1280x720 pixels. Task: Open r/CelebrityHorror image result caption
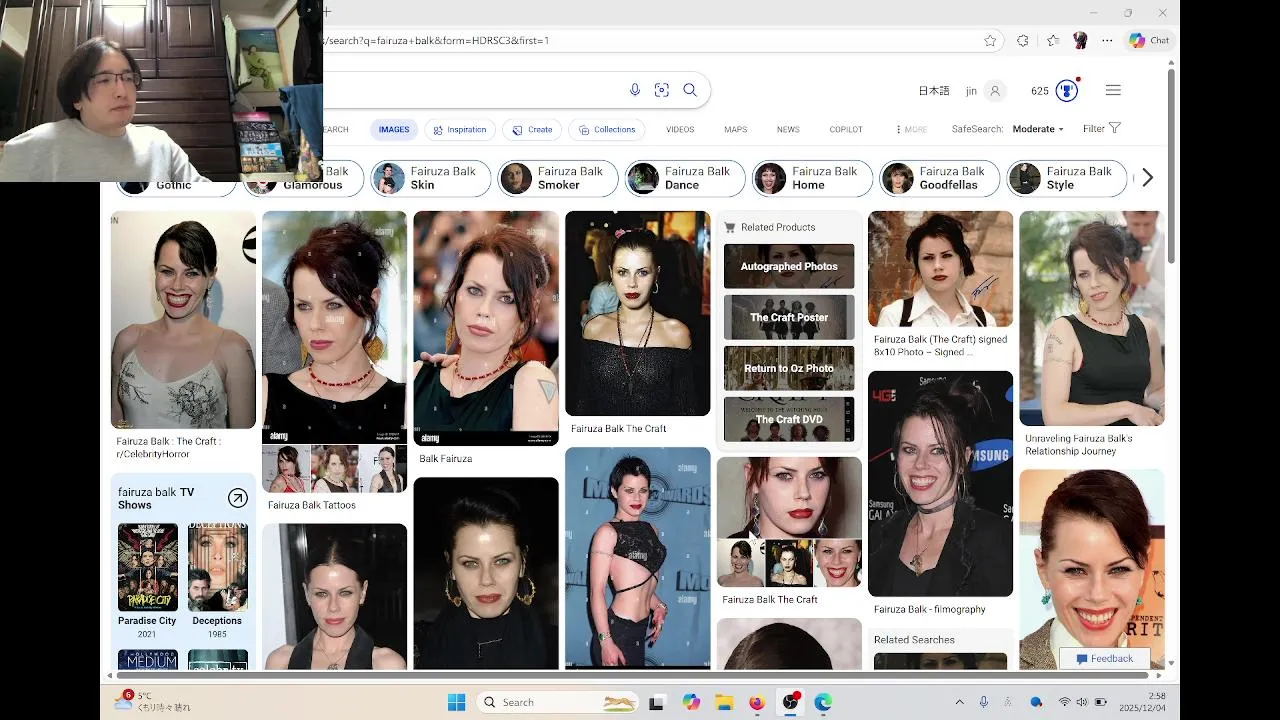click(x=168, y=447)
